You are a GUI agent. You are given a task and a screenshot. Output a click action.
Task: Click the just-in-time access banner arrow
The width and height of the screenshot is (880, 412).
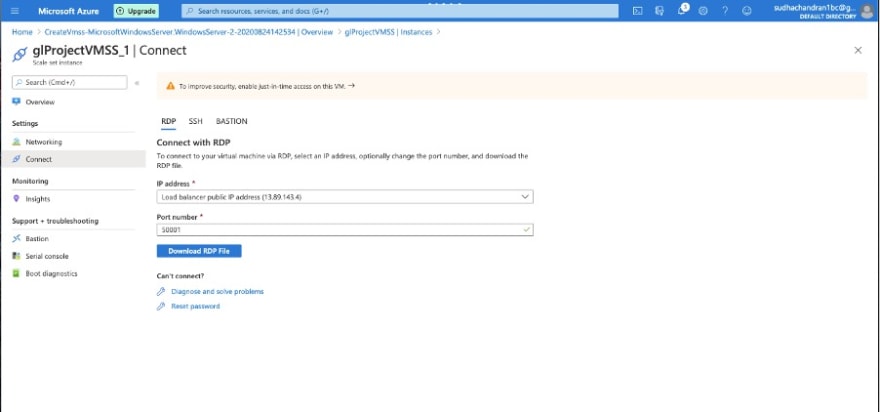[x=351, y=86]
